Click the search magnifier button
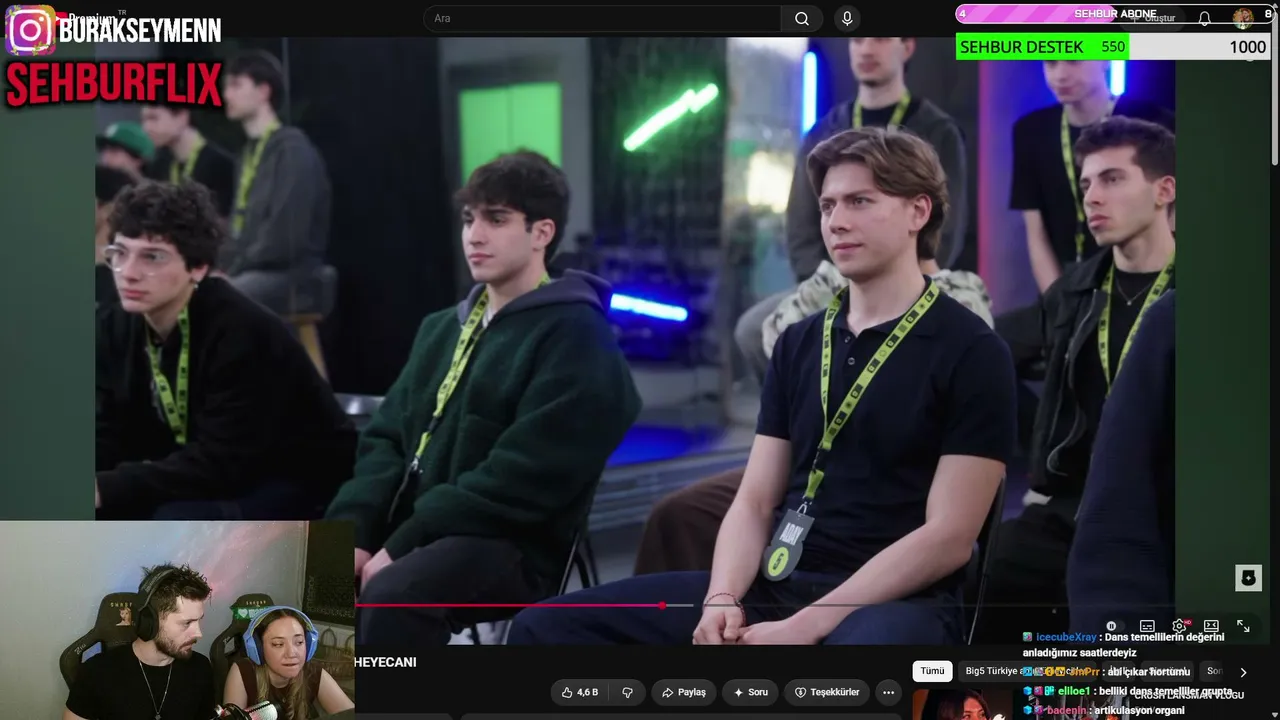Viewport: 1280px width, 720px height. 802,19
